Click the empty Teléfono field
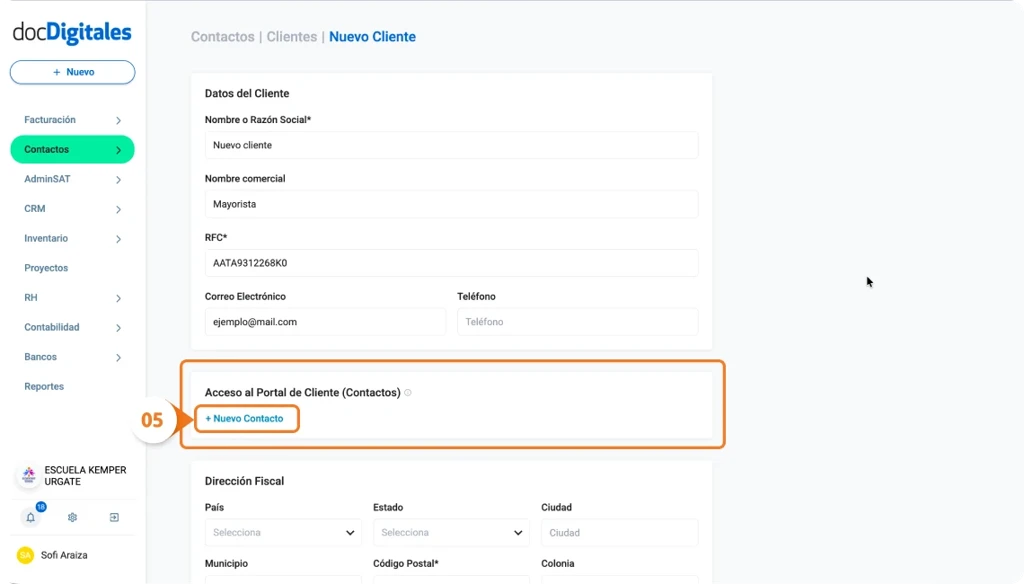The height and width of the screenshot is (584, 1024). [575, 321]
